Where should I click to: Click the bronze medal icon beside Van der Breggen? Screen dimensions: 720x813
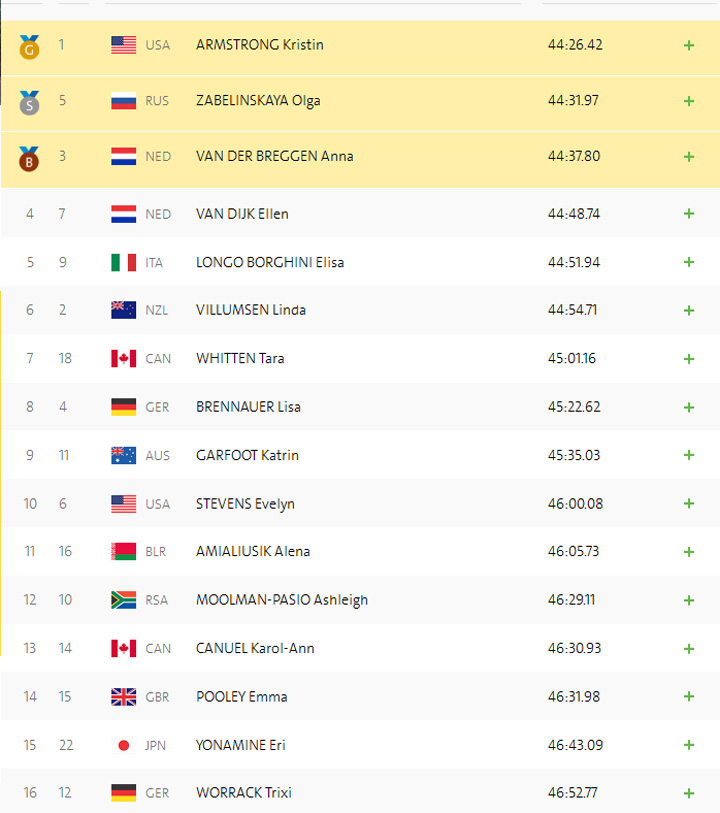click(29, 157)
